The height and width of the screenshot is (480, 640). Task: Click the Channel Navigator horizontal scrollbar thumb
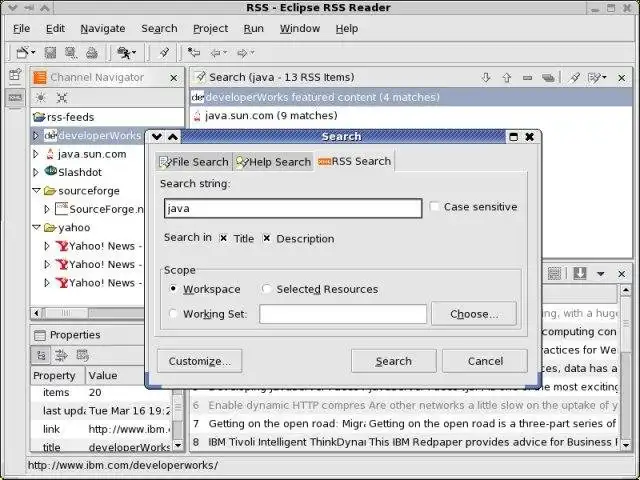point(65,313)
